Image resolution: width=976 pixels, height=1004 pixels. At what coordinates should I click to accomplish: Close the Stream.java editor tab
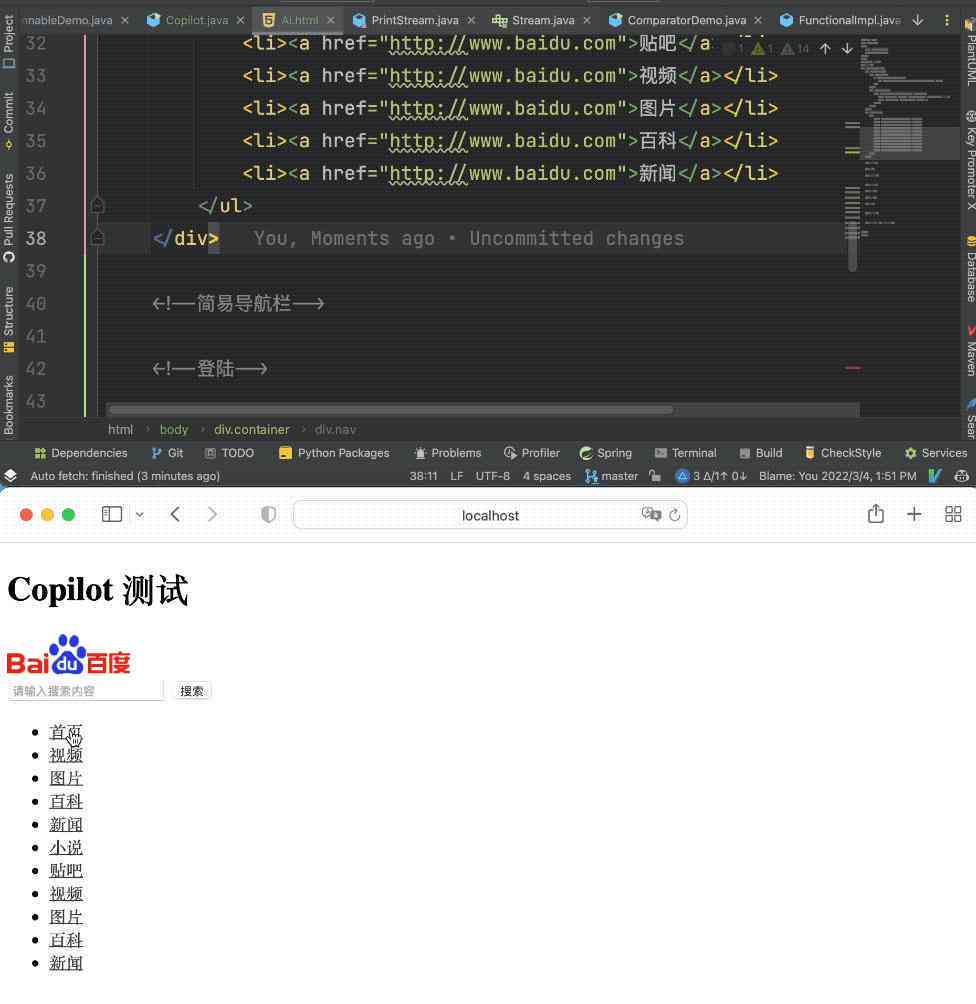(587, 20)
